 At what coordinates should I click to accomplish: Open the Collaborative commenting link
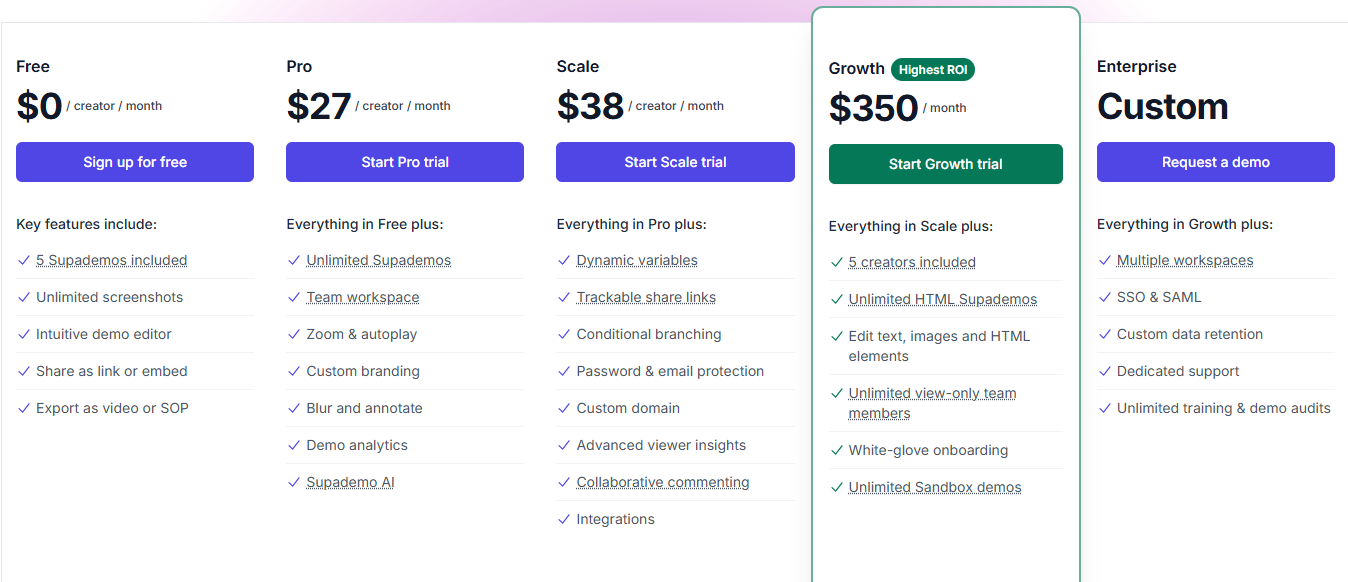[x=662, y=482]
